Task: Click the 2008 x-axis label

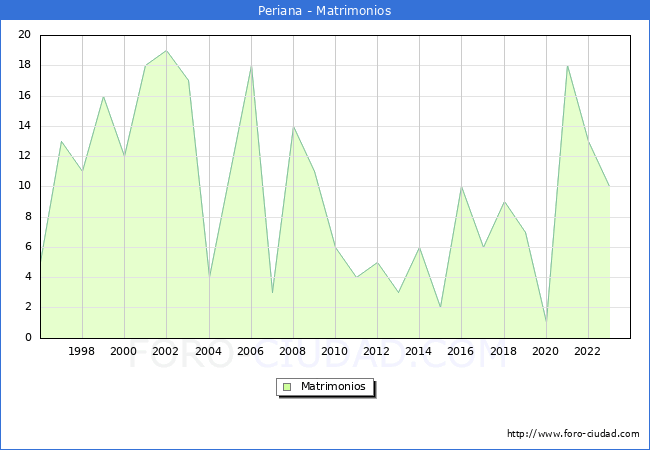Action: click(293, 351)
